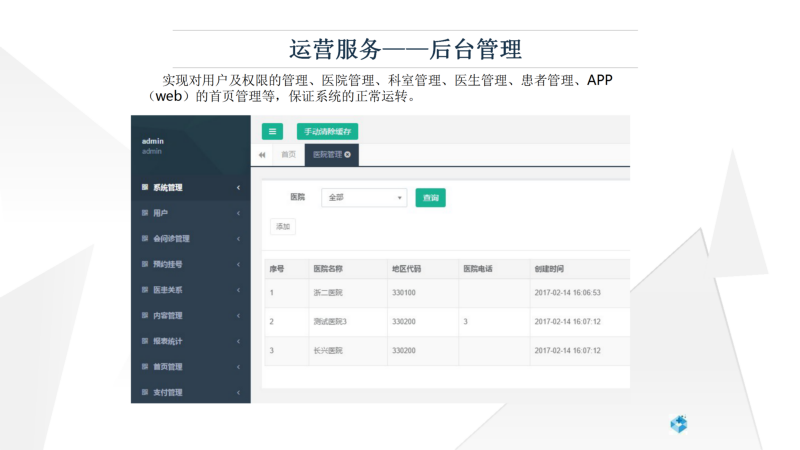Open the 用户 menu label
Viewport: 800px width, 450px height.
click(x=161, y=213)
